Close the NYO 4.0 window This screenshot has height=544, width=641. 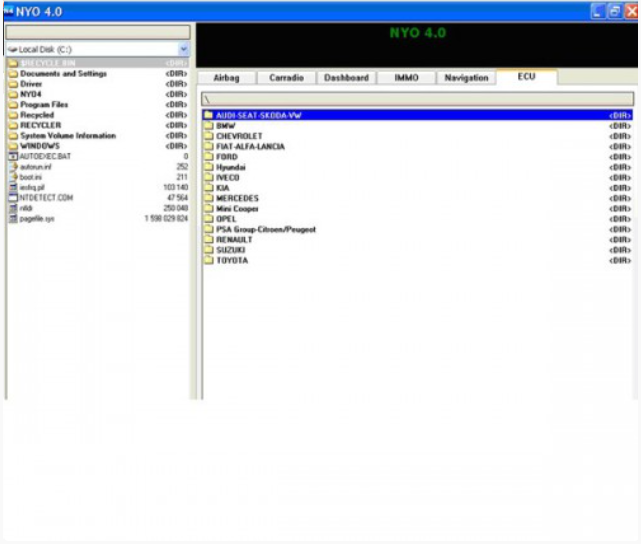coord(631,11)
